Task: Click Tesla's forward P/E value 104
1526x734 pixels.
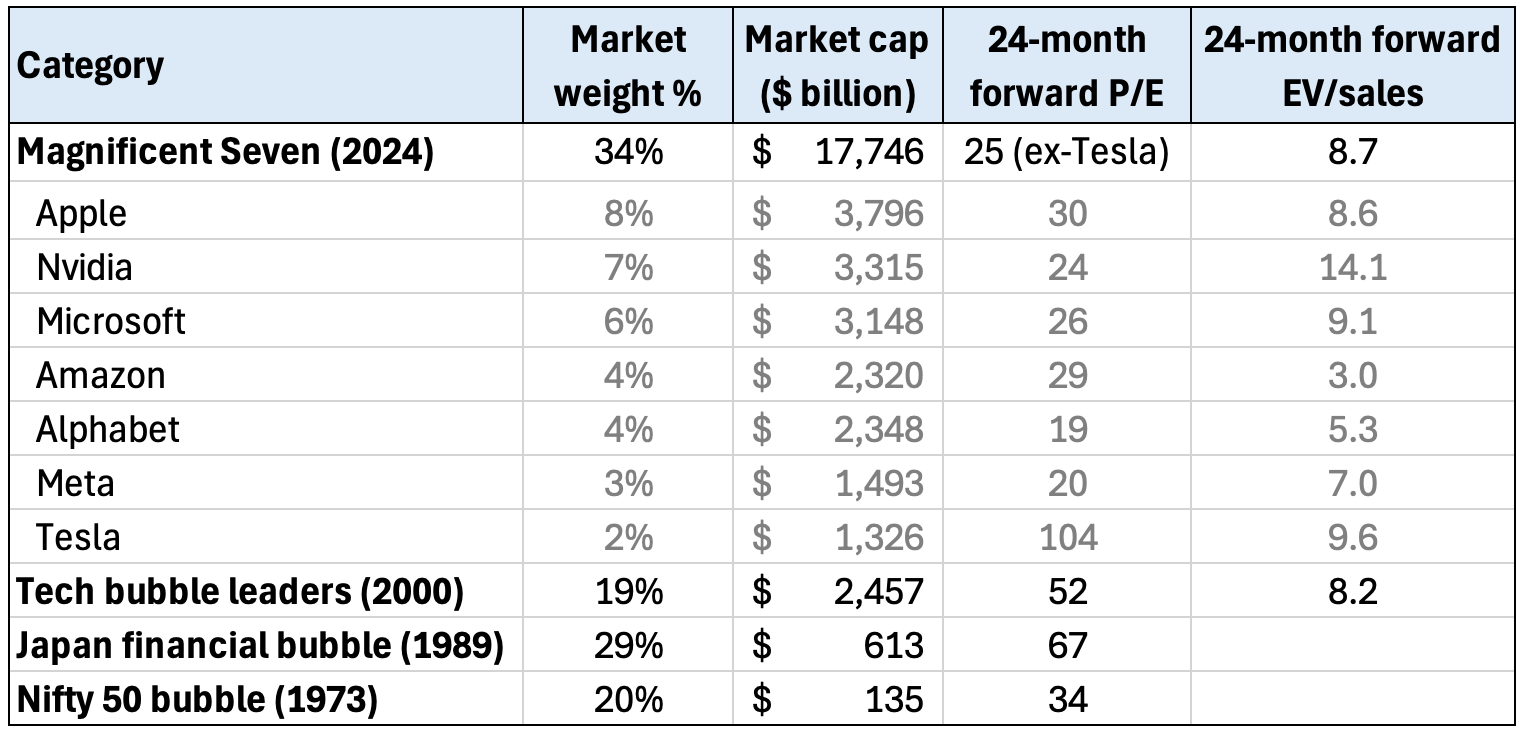Action: [x=1067, y=537]
